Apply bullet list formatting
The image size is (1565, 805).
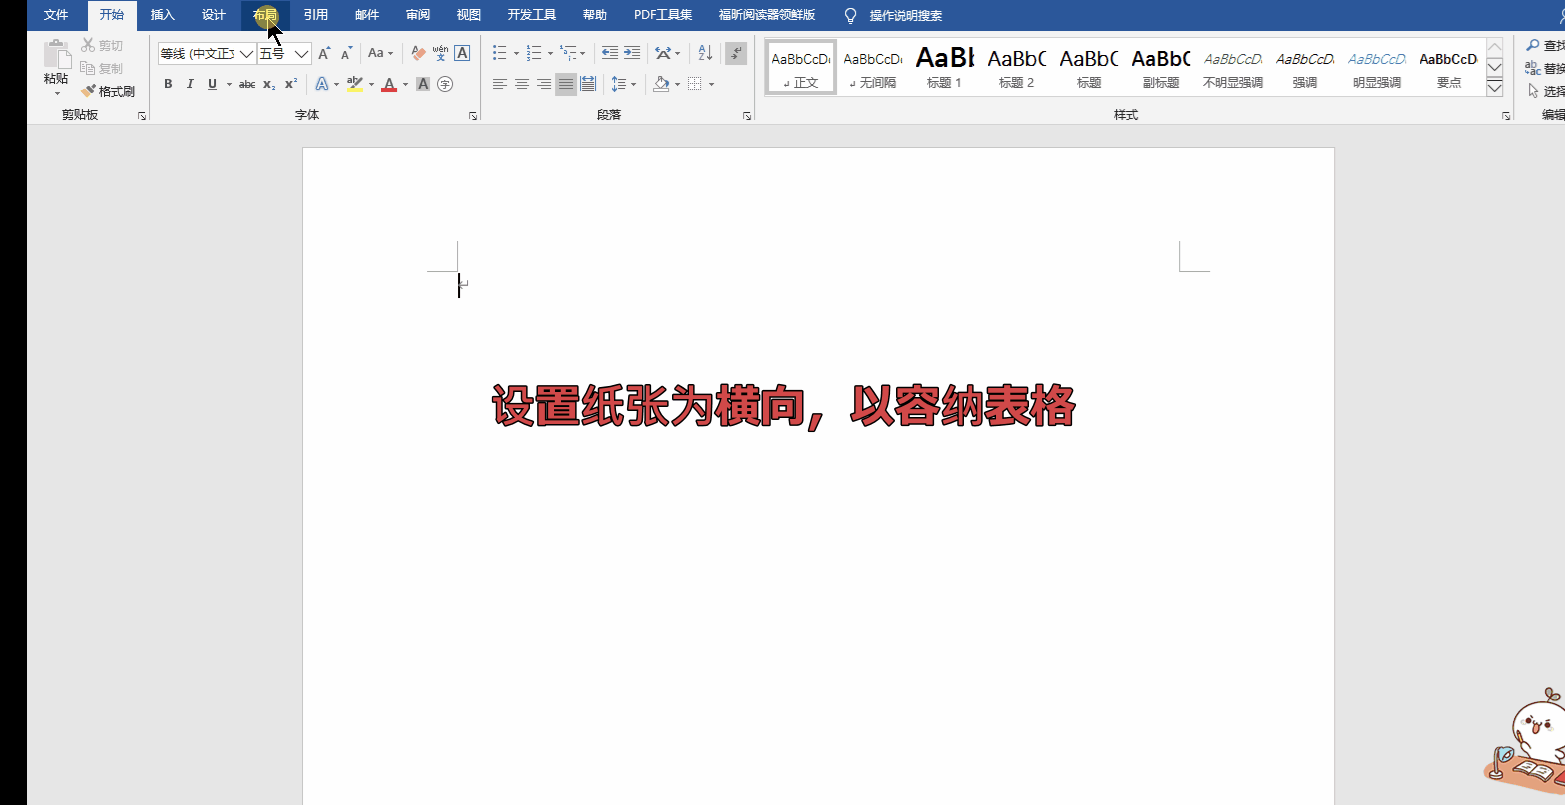tap(499, 52)
